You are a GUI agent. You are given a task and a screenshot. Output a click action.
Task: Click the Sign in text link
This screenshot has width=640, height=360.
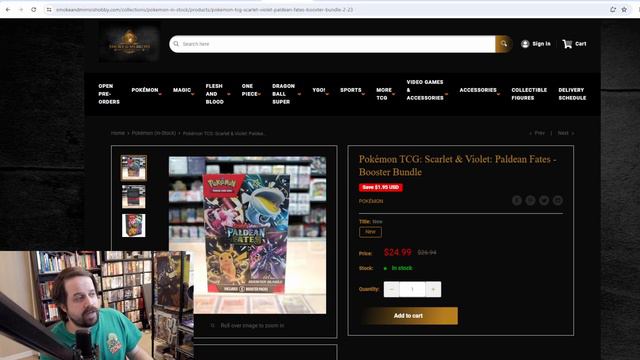pyautogui.click(x=541, y=44)
